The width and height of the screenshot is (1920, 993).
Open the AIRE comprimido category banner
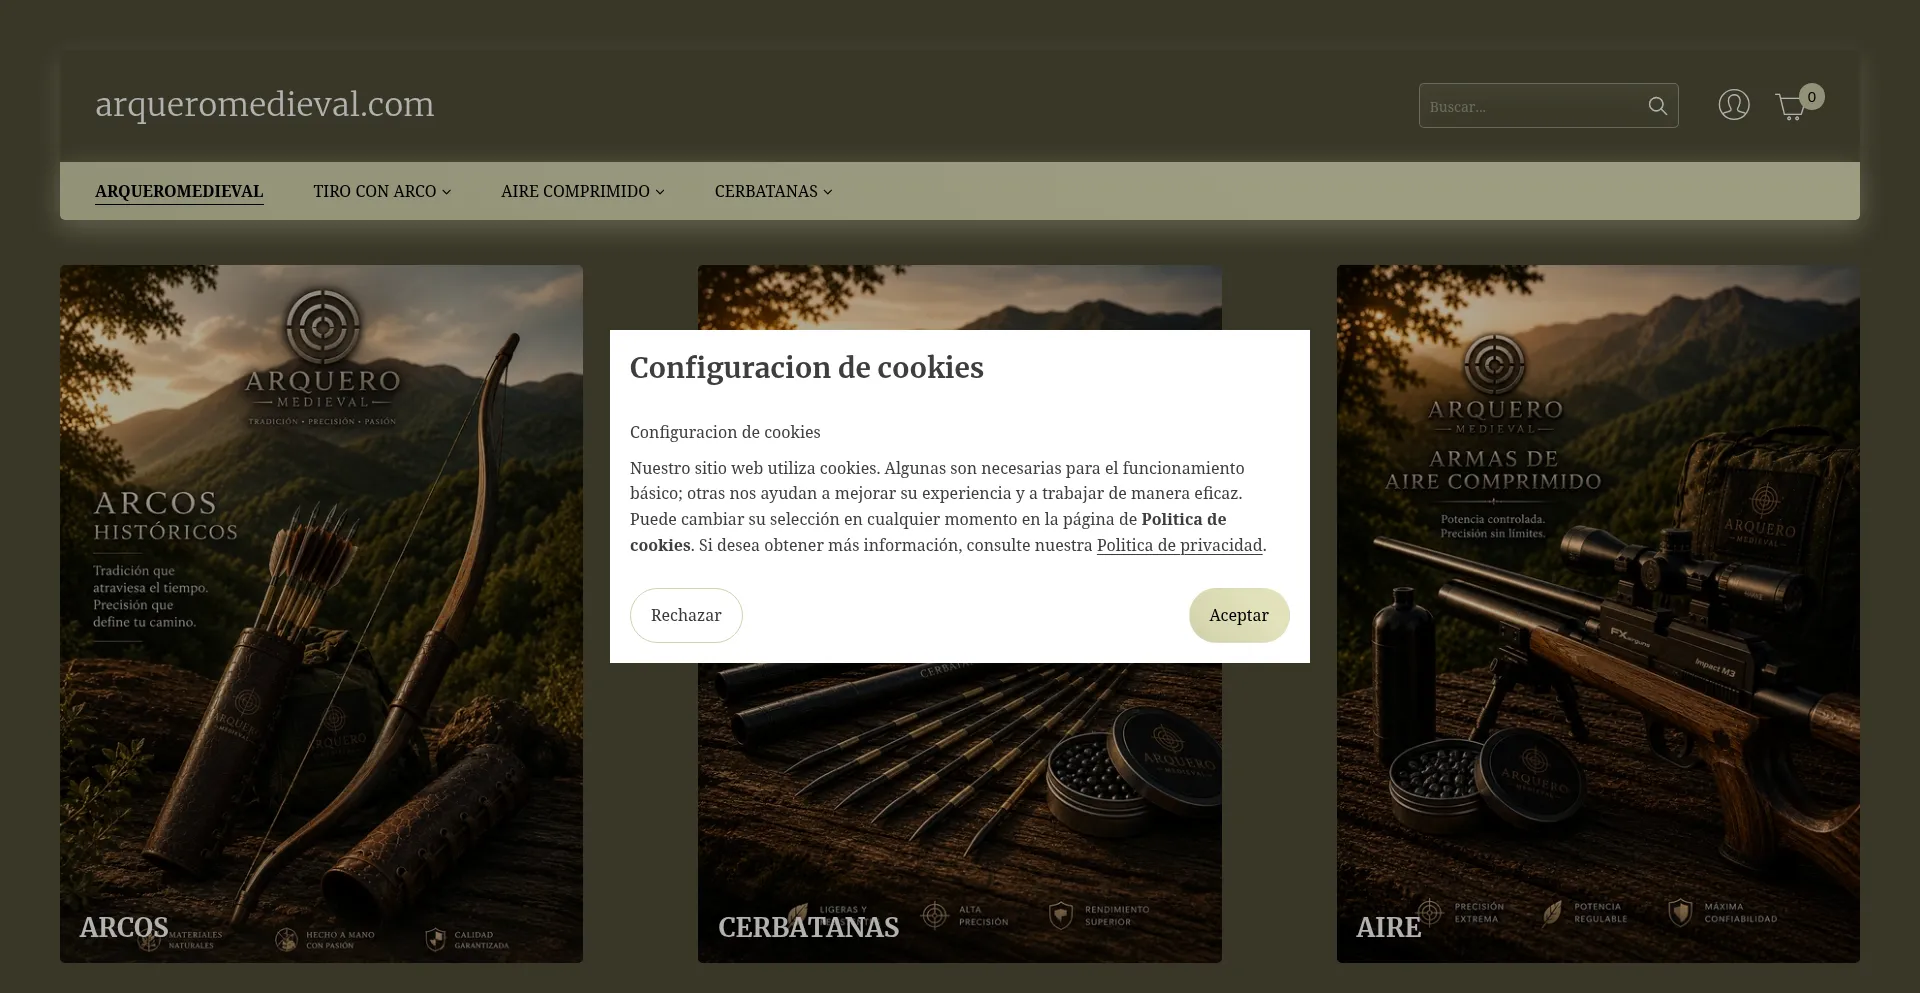pos(1598,614)
